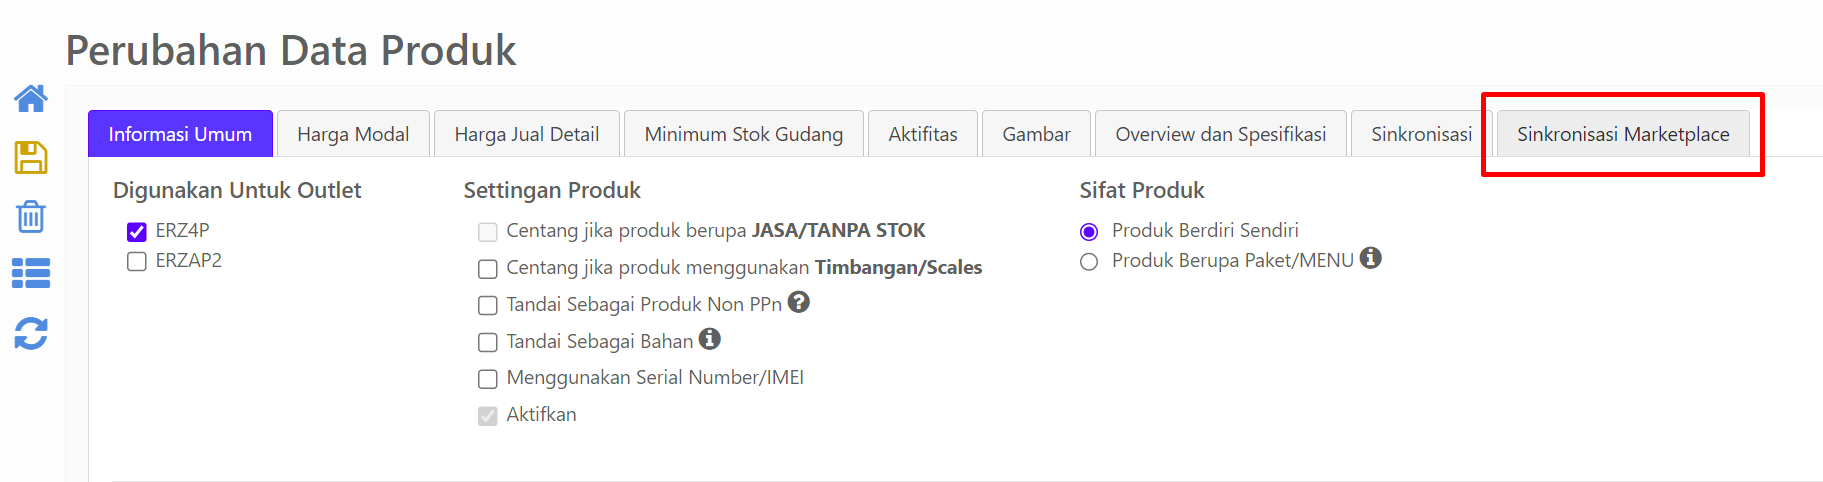Click the Settingan Produk heading
1823x482 pixels.
coord(552,190)
